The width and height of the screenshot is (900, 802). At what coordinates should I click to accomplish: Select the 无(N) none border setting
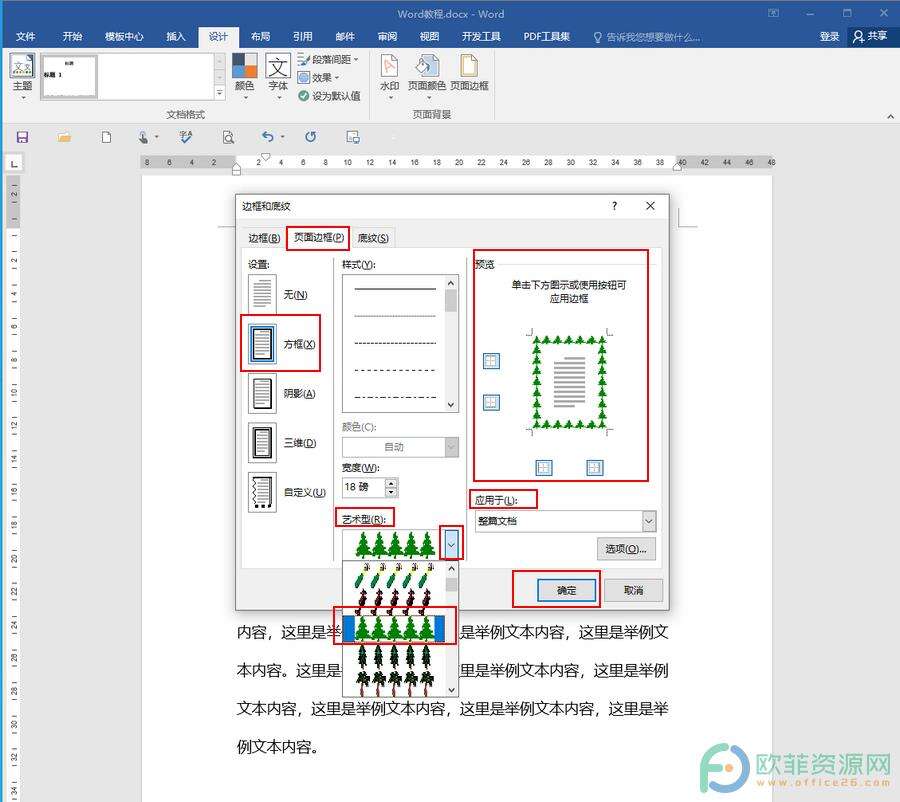280,294
